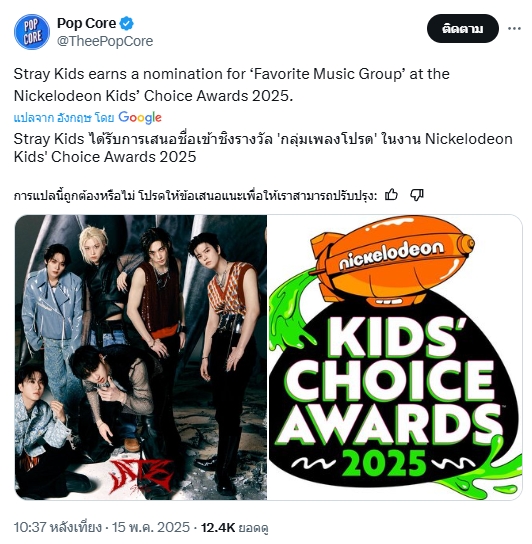Click the green 2025 in awards logo
The image size is (532, 544).
tap(385, 463)
